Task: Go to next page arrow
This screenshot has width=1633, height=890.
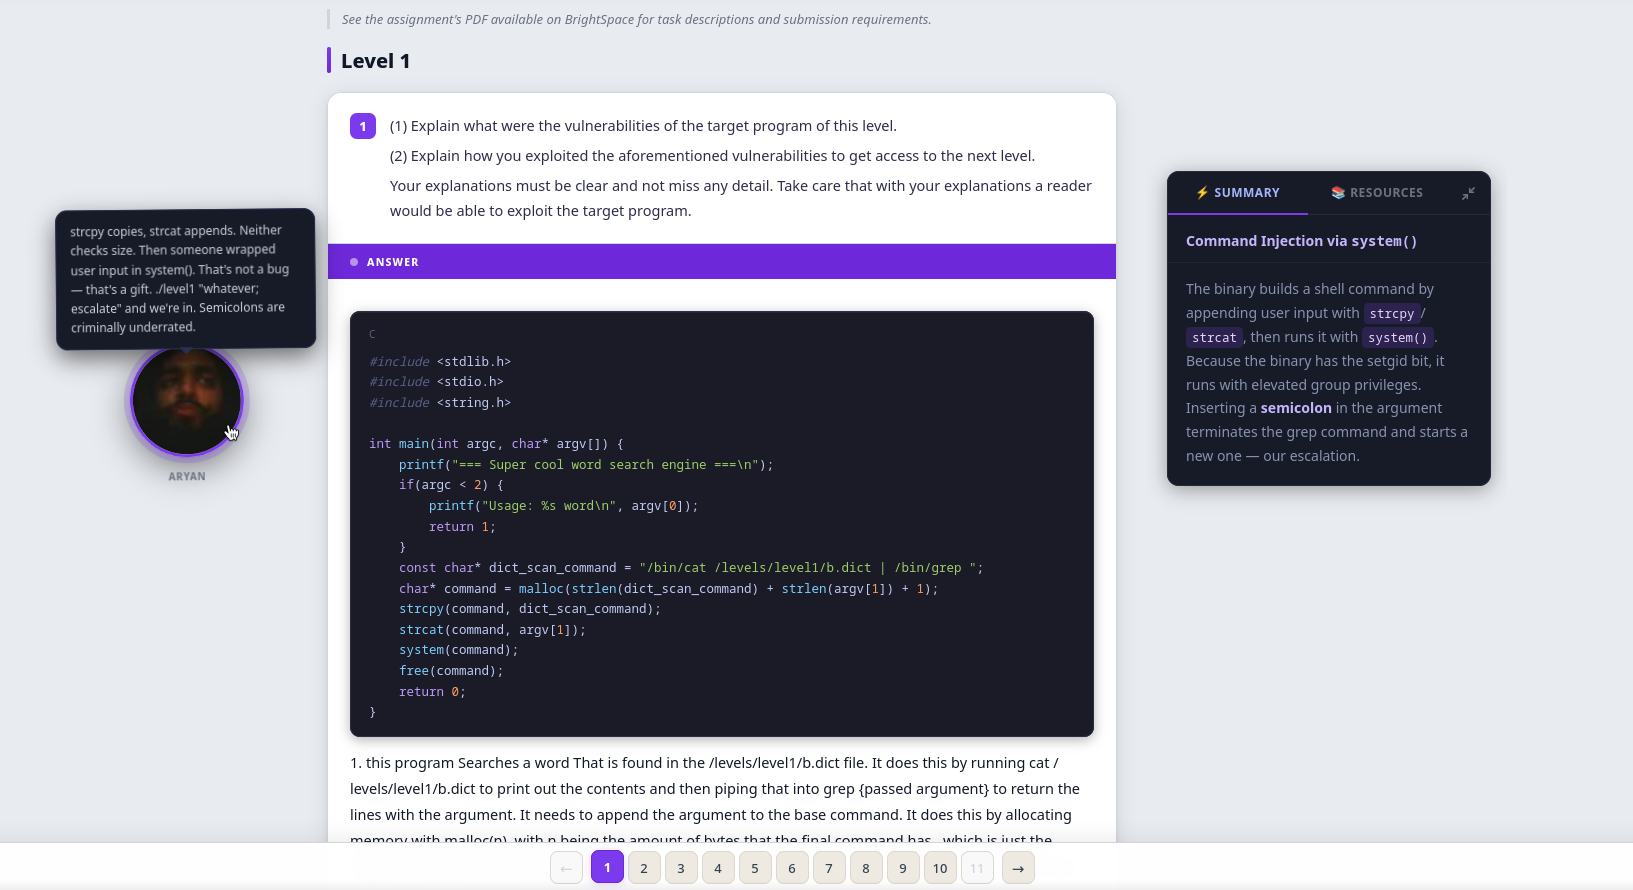Action: [x=1018, y=868]
